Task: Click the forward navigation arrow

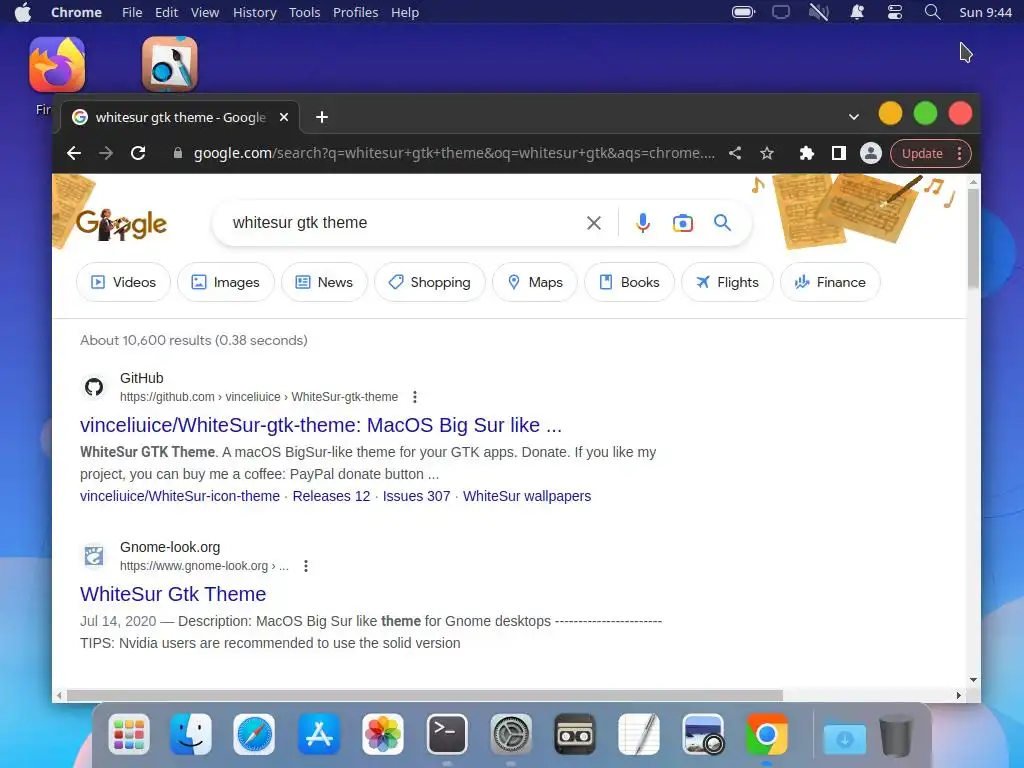Action: coord(106,153)
